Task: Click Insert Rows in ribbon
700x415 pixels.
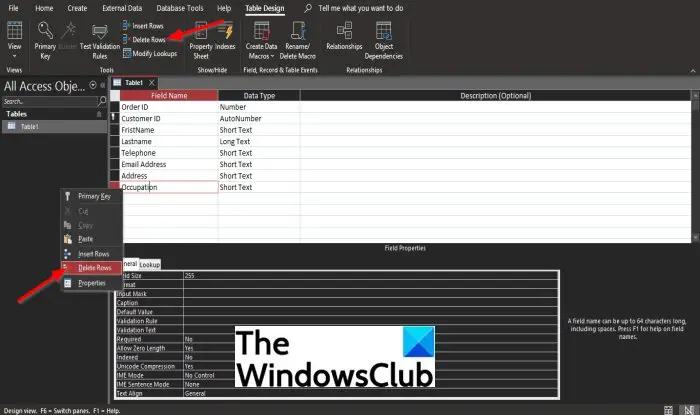Action: [x=143, y=26]
